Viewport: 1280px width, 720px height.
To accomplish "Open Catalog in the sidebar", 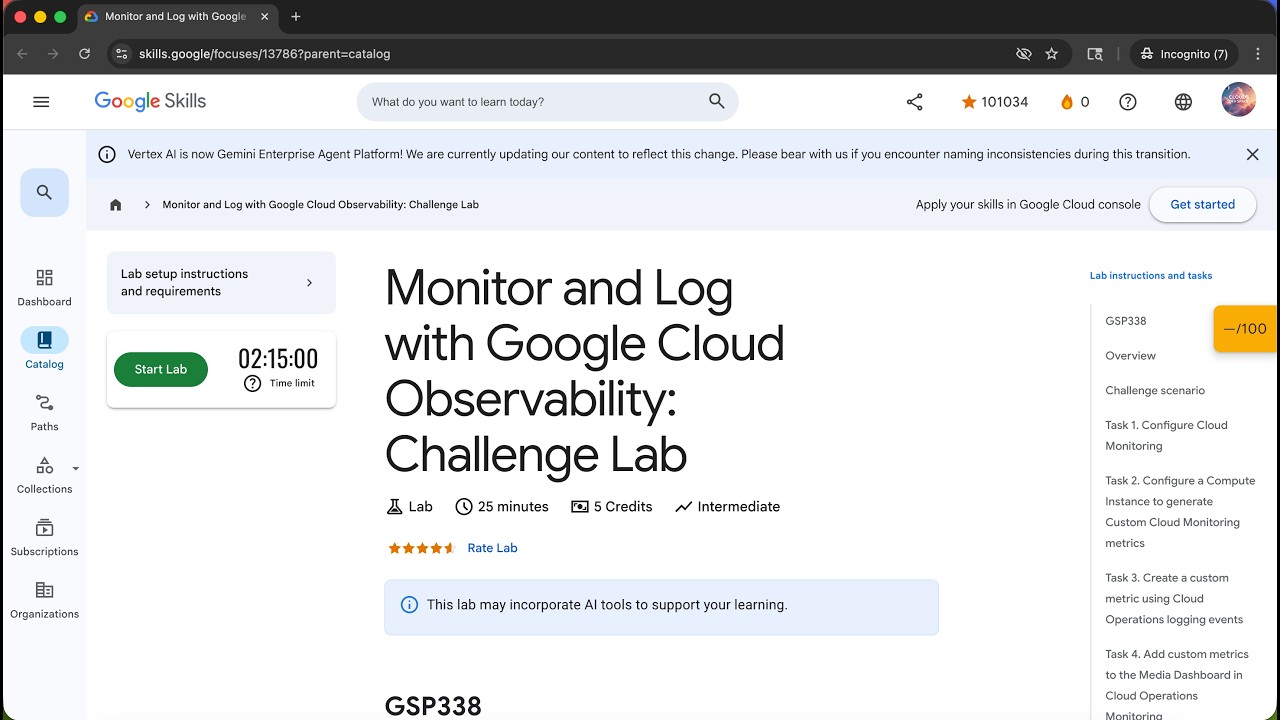I will (x=44, y=349).
